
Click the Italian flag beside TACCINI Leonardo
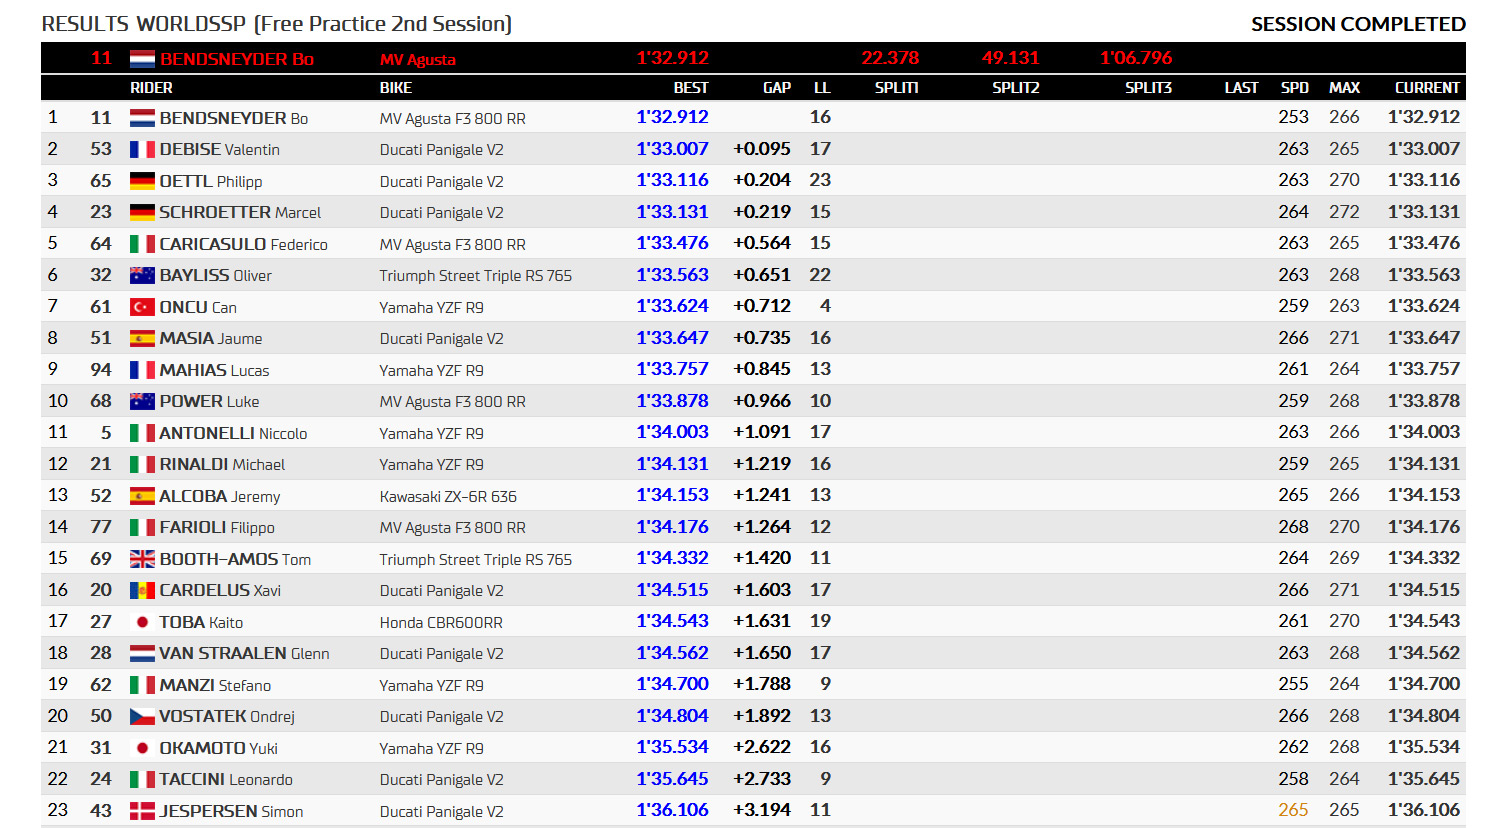[142, 779]
